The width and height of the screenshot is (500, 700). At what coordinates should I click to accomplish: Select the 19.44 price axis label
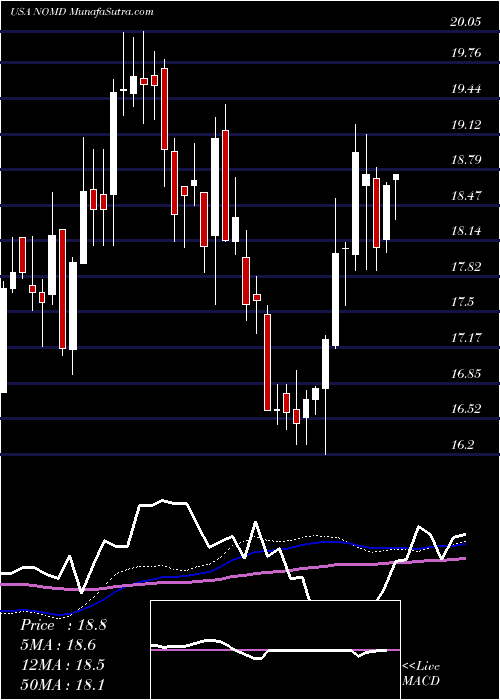(x=466, y=89)
